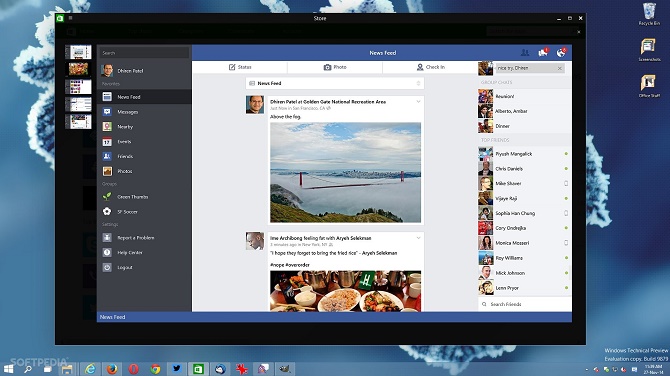Select News Feed in the sidebar
This screenshot has width=670, height=376.
[x=144, y=97]
